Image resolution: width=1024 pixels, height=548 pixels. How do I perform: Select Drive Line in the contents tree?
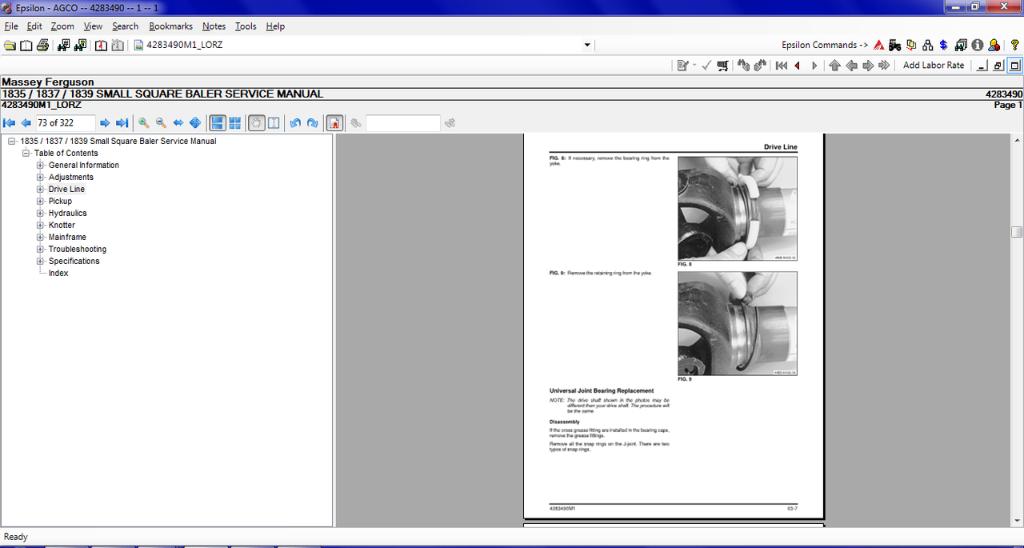pyautogui.click(x=67, y=189)
